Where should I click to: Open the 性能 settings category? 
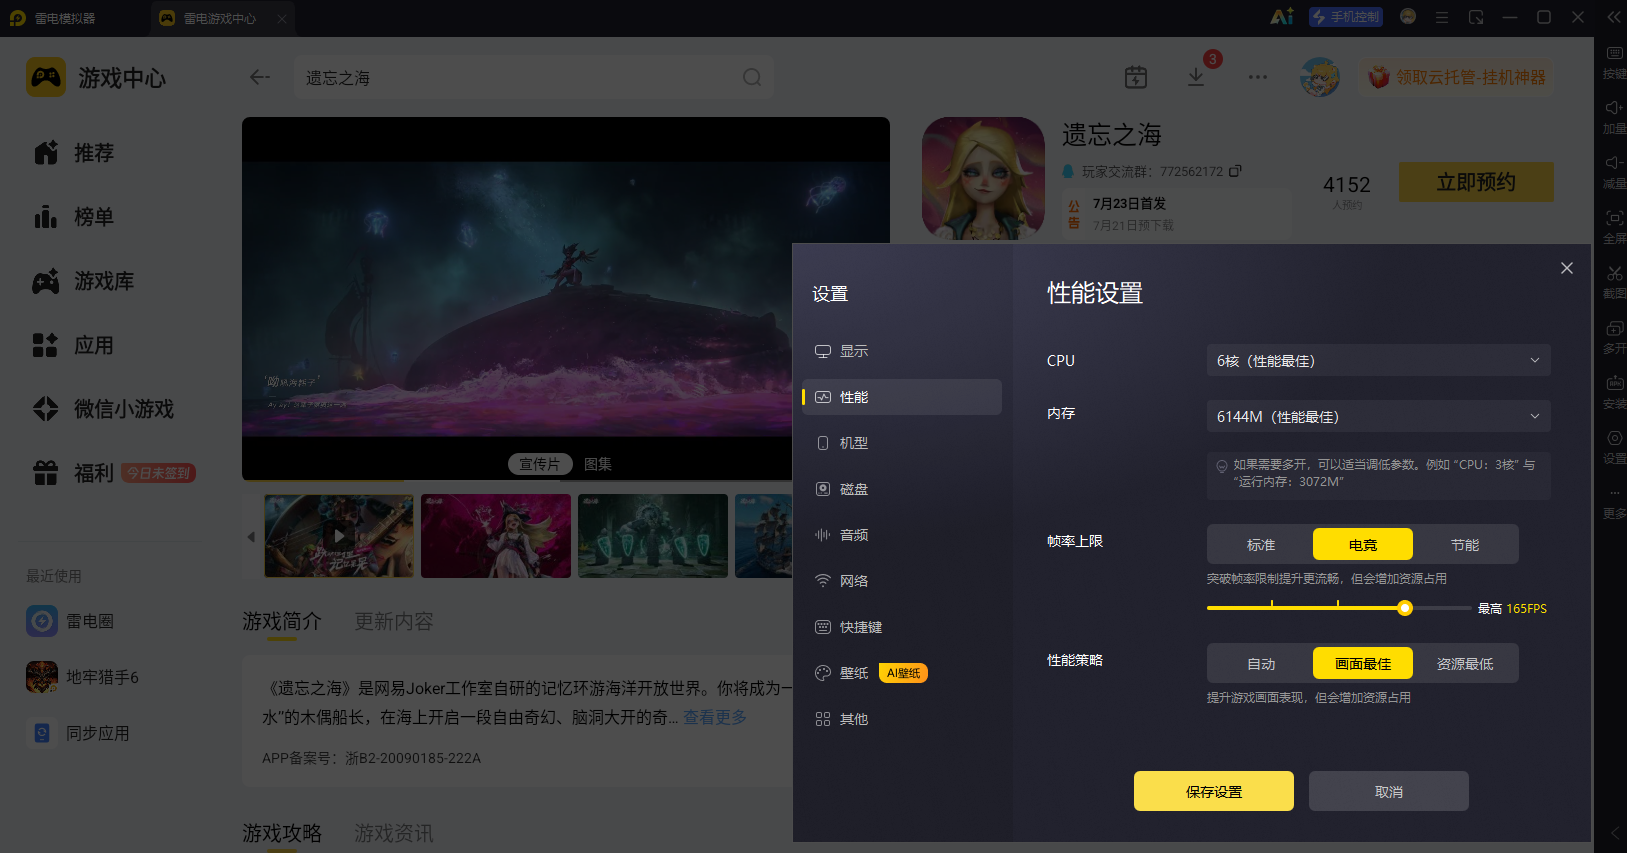coord(902,397)
